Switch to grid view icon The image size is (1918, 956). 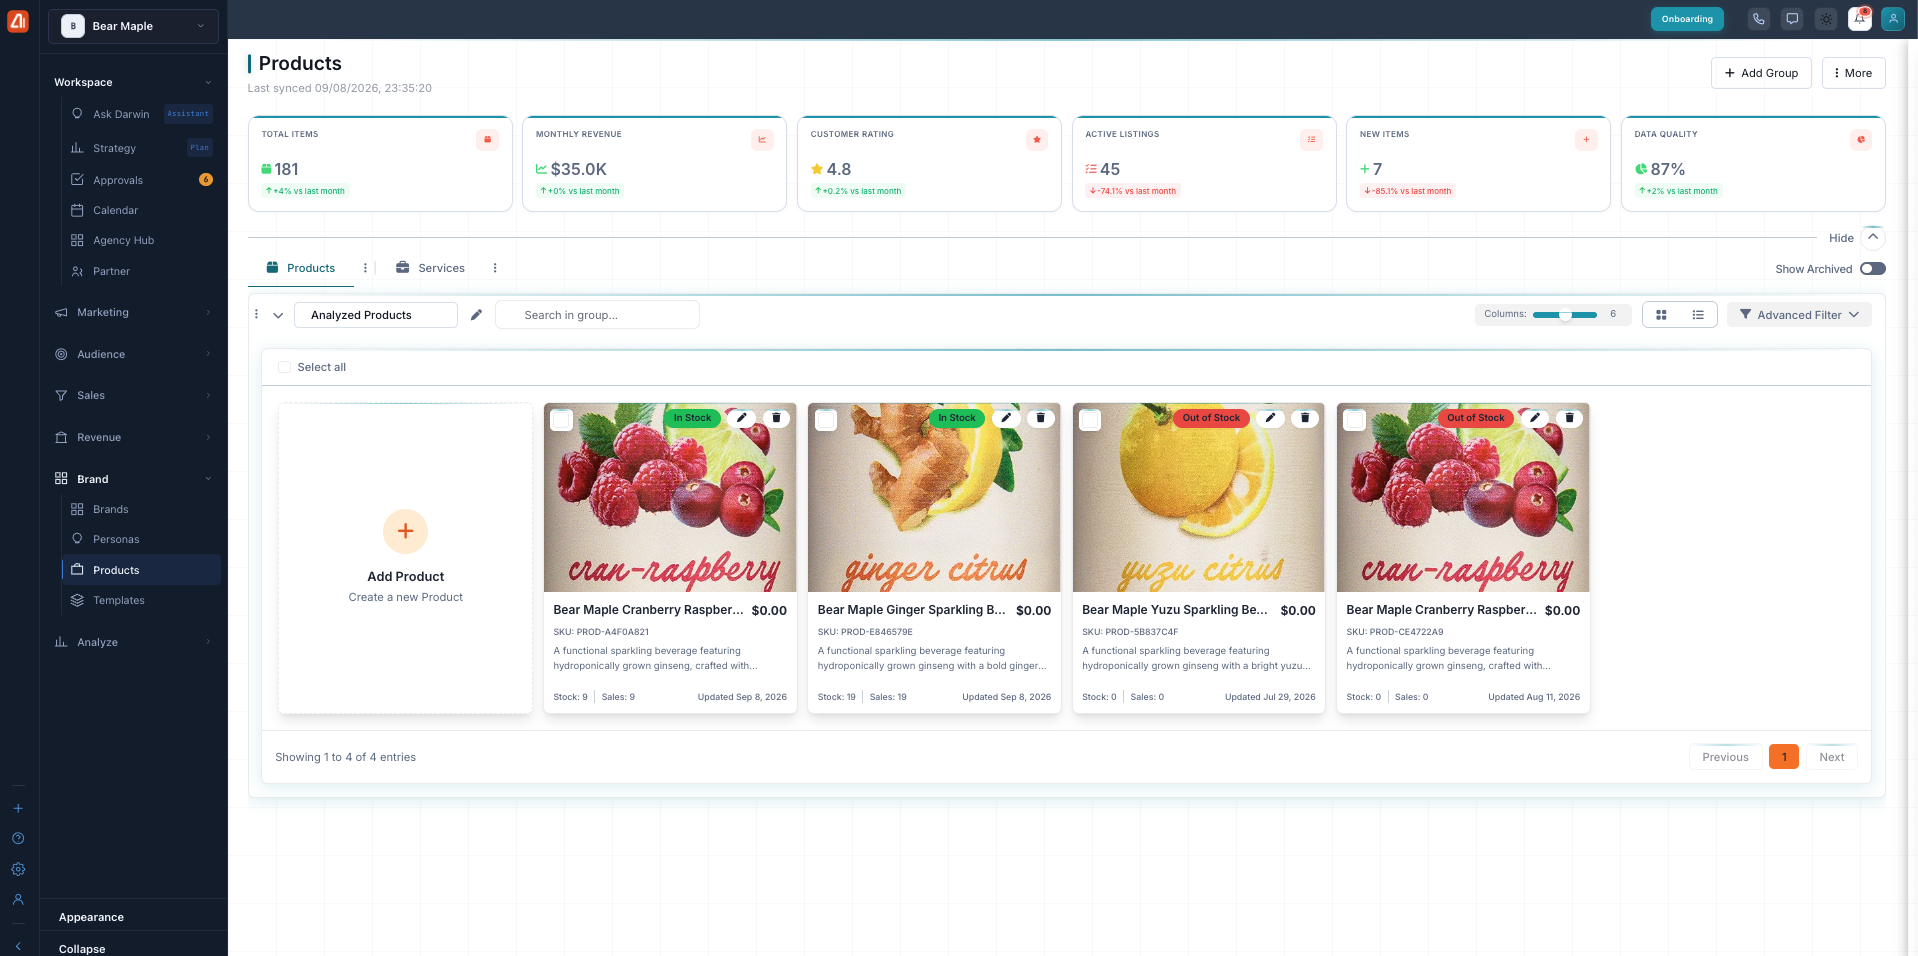pos(1661,315)
